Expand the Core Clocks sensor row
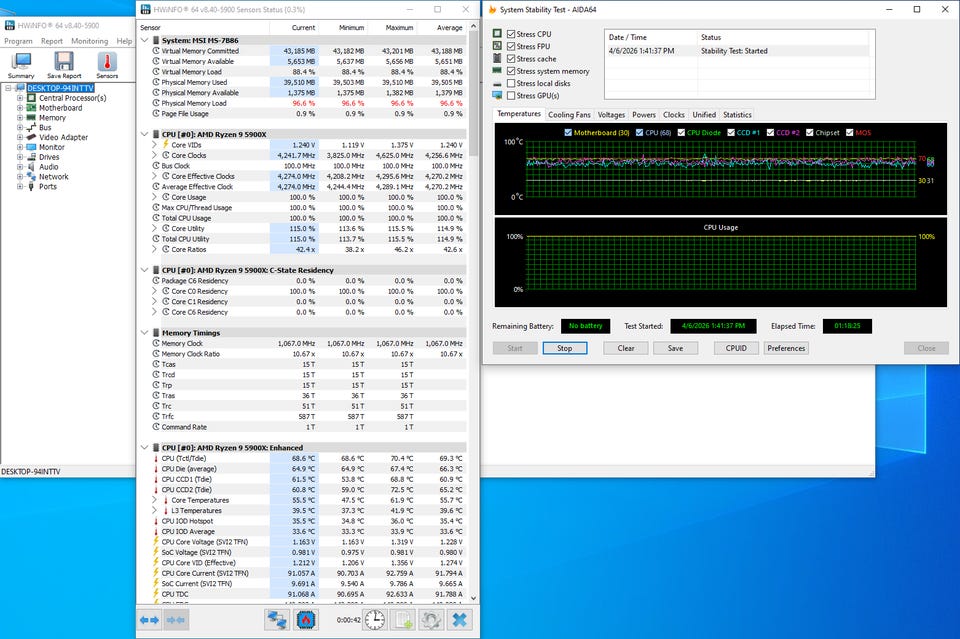This screenshot has width=960, height=639. 154,155
